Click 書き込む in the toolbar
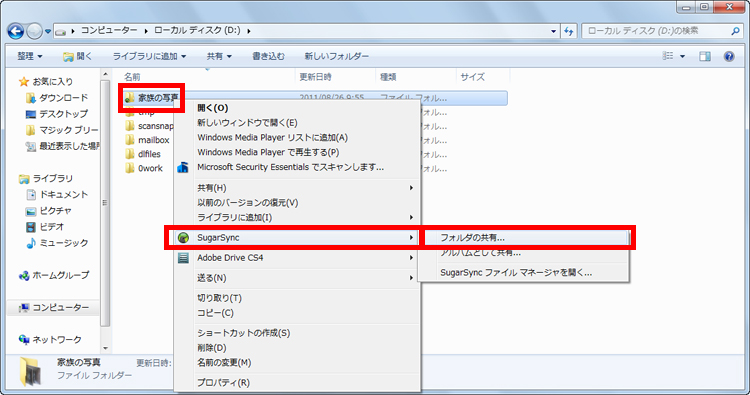Viewport: 750px width, 395px height. coord(268,56)
